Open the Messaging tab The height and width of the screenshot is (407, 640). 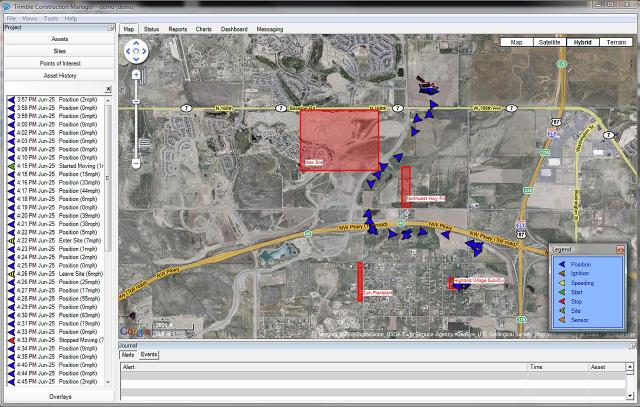[270, 29]
